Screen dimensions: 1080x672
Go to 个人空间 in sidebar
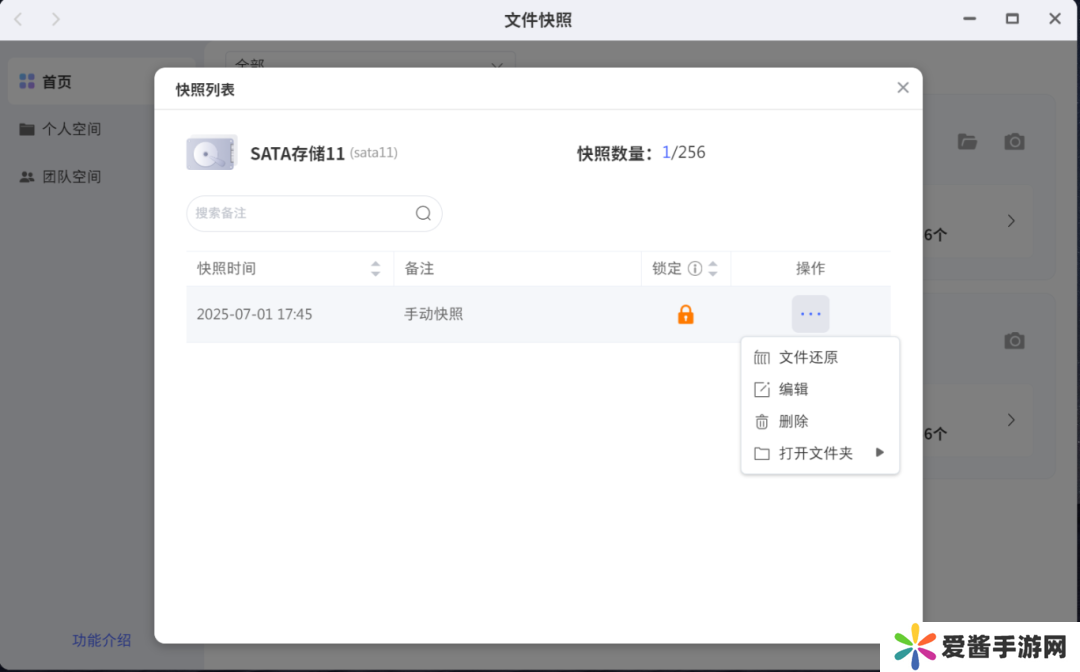[71, 129]
